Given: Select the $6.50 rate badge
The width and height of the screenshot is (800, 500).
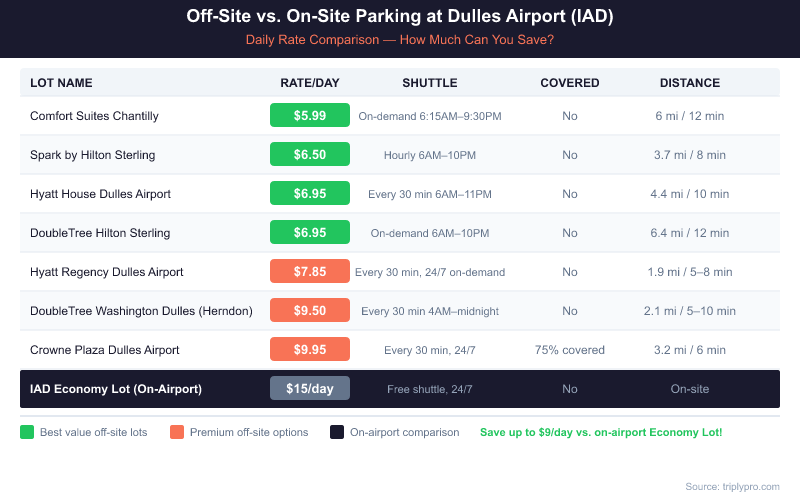Looking at the screenshot, I should 310,155.
